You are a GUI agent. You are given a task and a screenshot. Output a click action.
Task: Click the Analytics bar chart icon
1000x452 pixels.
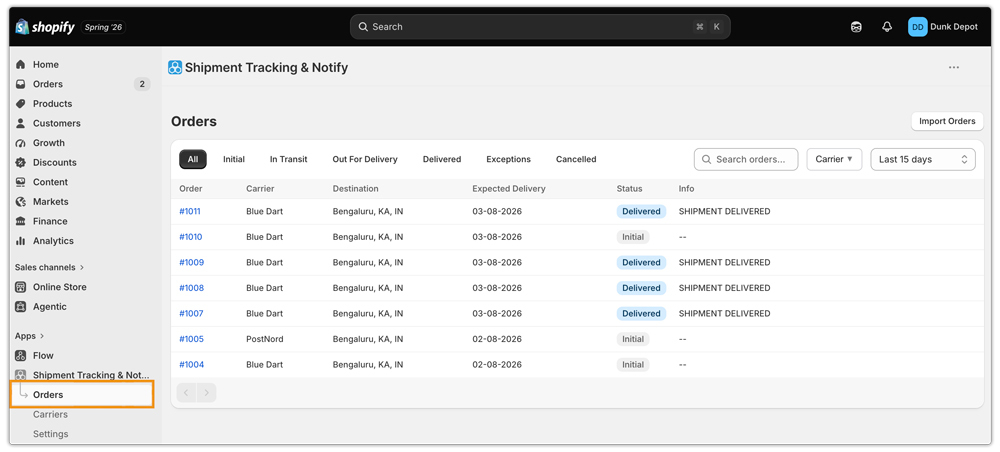tap(21, 241)
